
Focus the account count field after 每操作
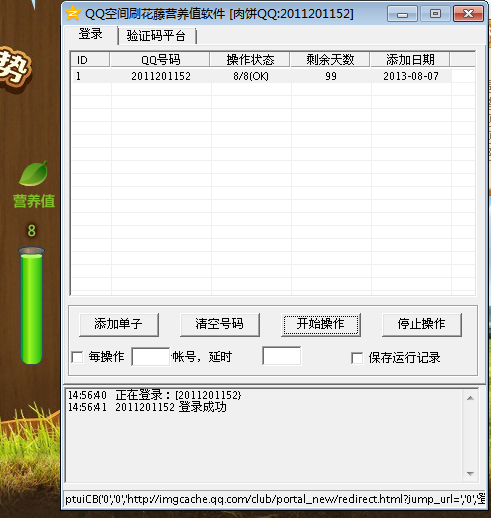point(151,357)
